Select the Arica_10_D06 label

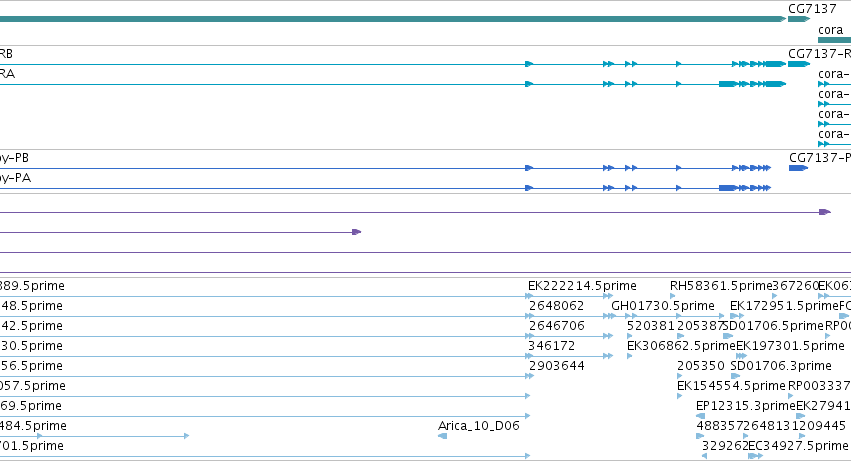479,426
